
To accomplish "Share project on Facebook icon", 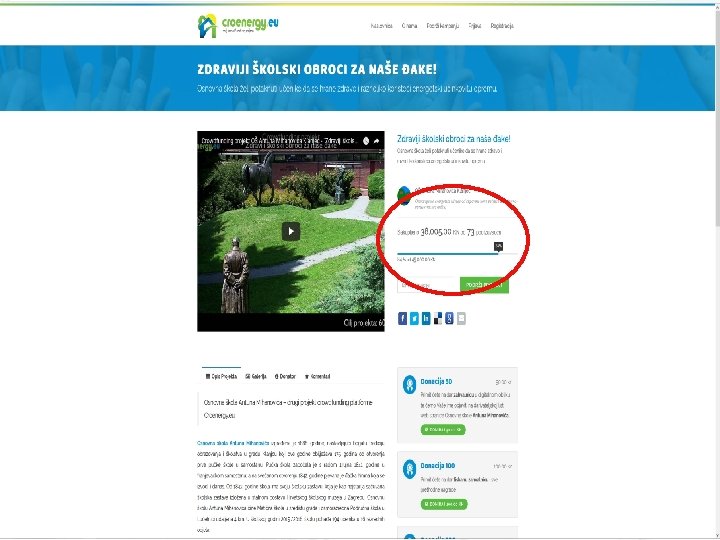I will pos(402,318).
